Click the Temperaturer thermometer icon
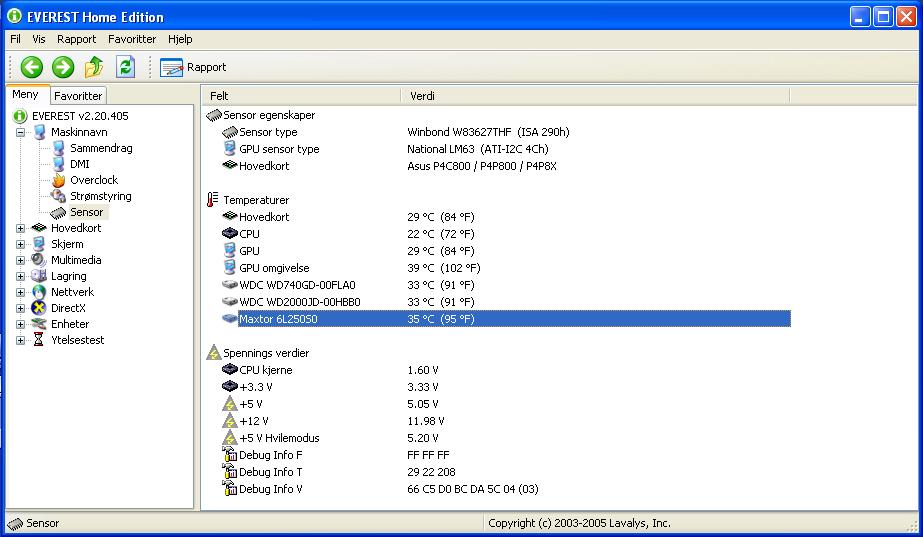Viewport: 923px width, 537px height. 213,200
